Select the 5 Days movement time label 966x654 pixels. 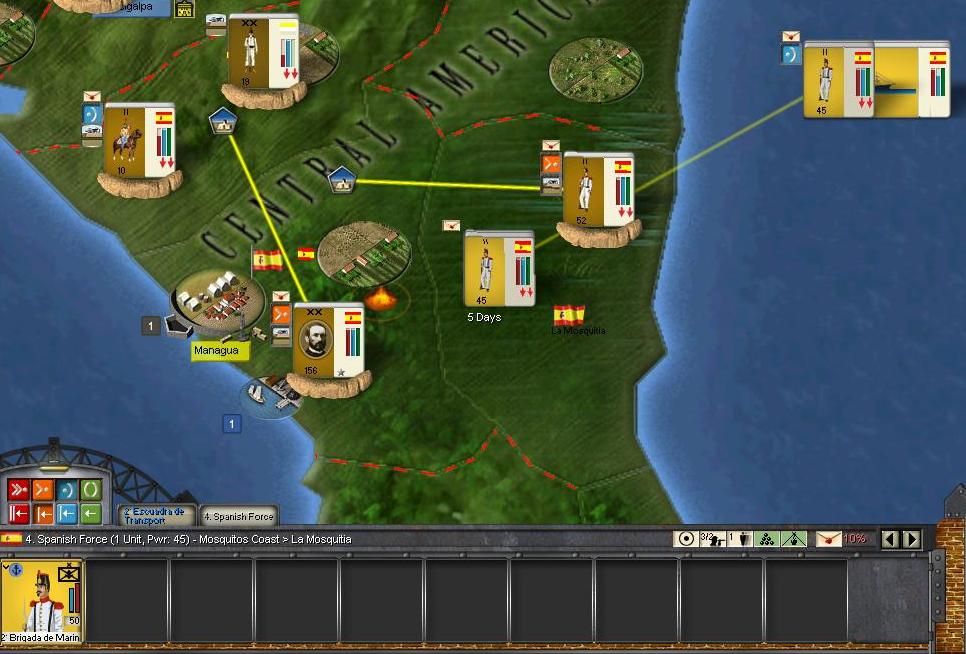(x=484, y=317)
